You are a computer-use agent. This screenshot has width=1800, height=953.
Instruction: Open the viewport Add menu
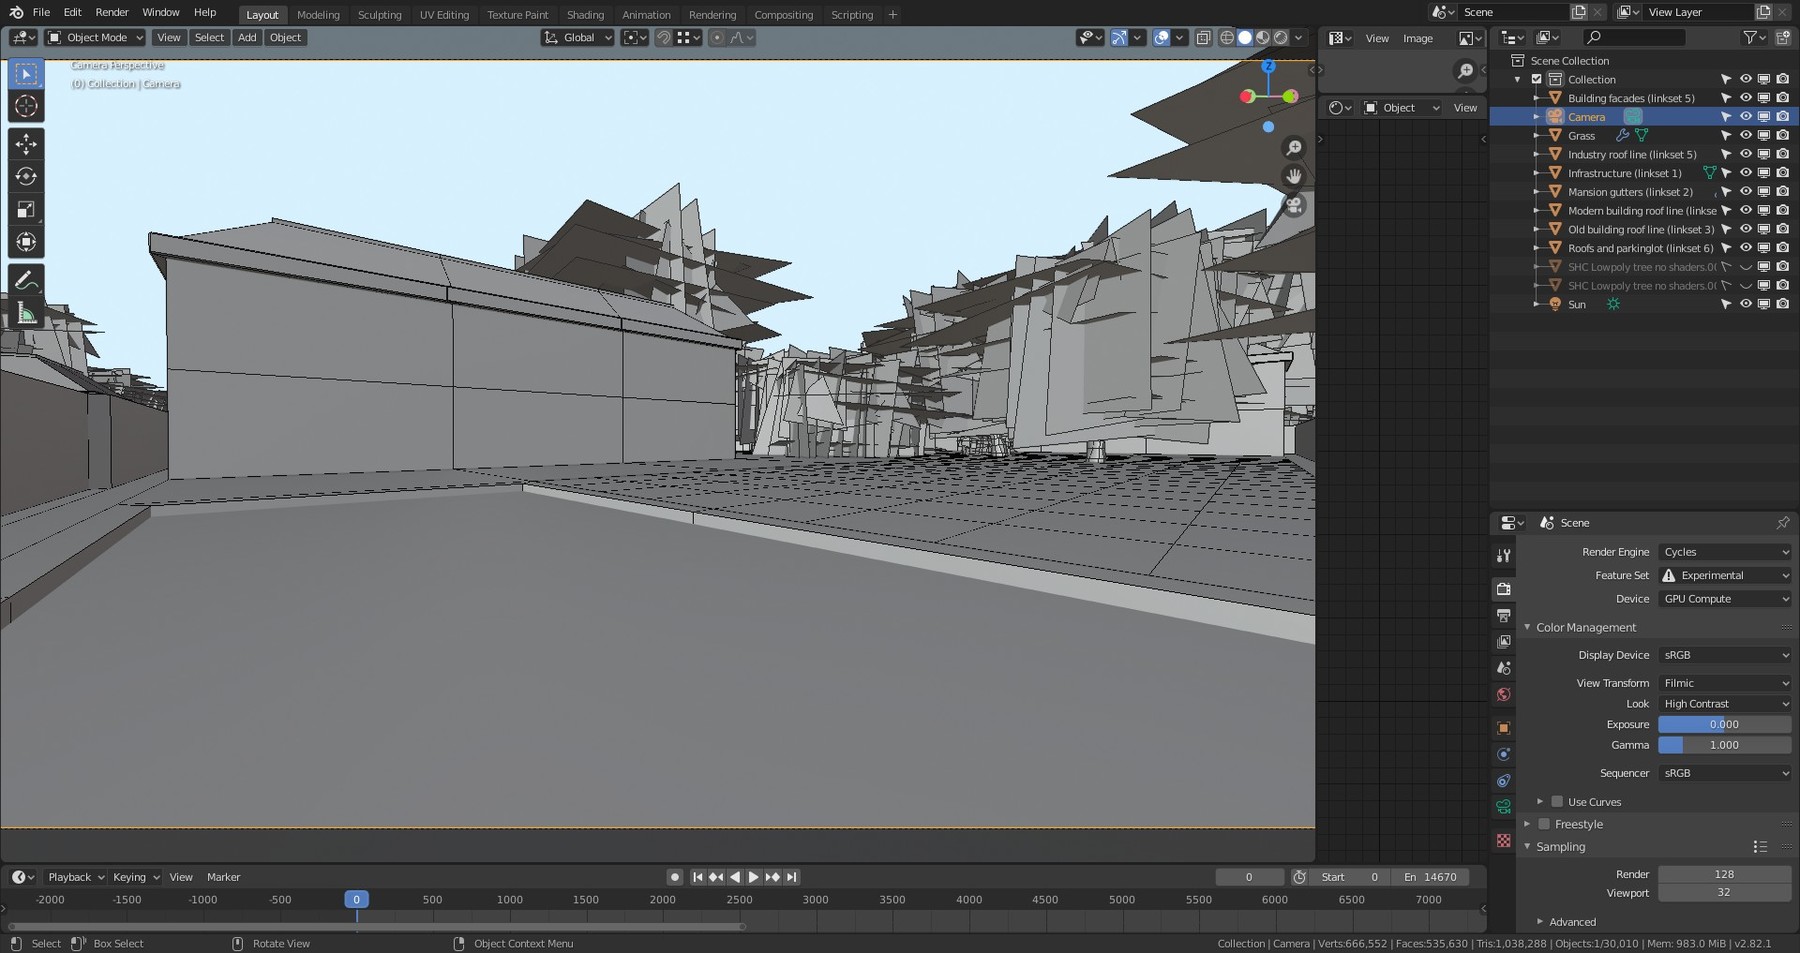point(247,38)
